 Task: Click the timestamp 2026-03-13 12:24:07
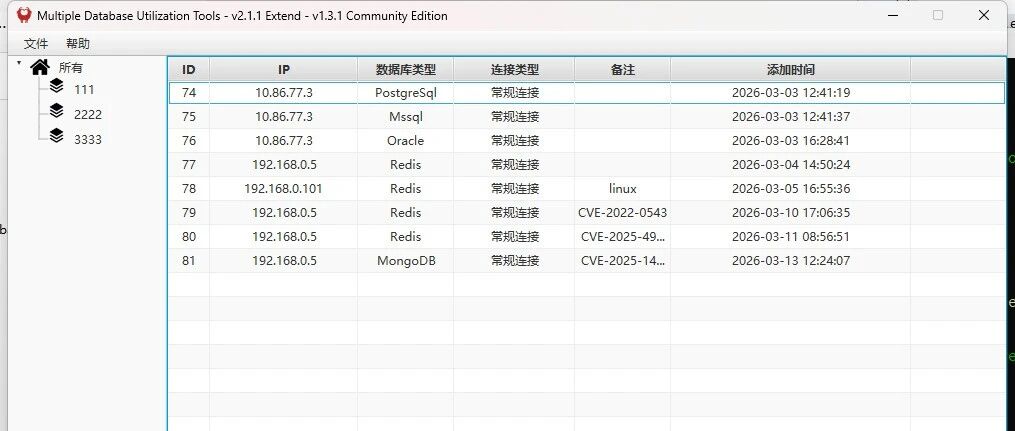(x=790, y=261)
